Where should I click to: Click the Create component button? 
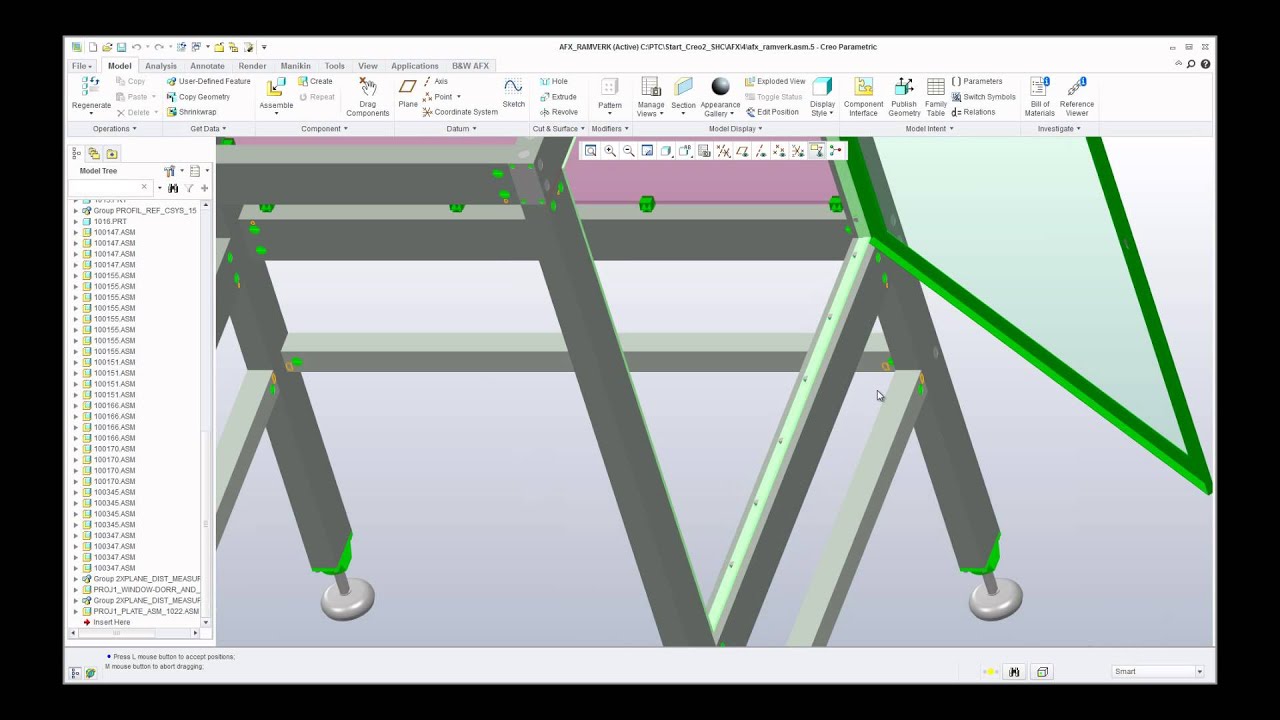(x=315, y=81)
